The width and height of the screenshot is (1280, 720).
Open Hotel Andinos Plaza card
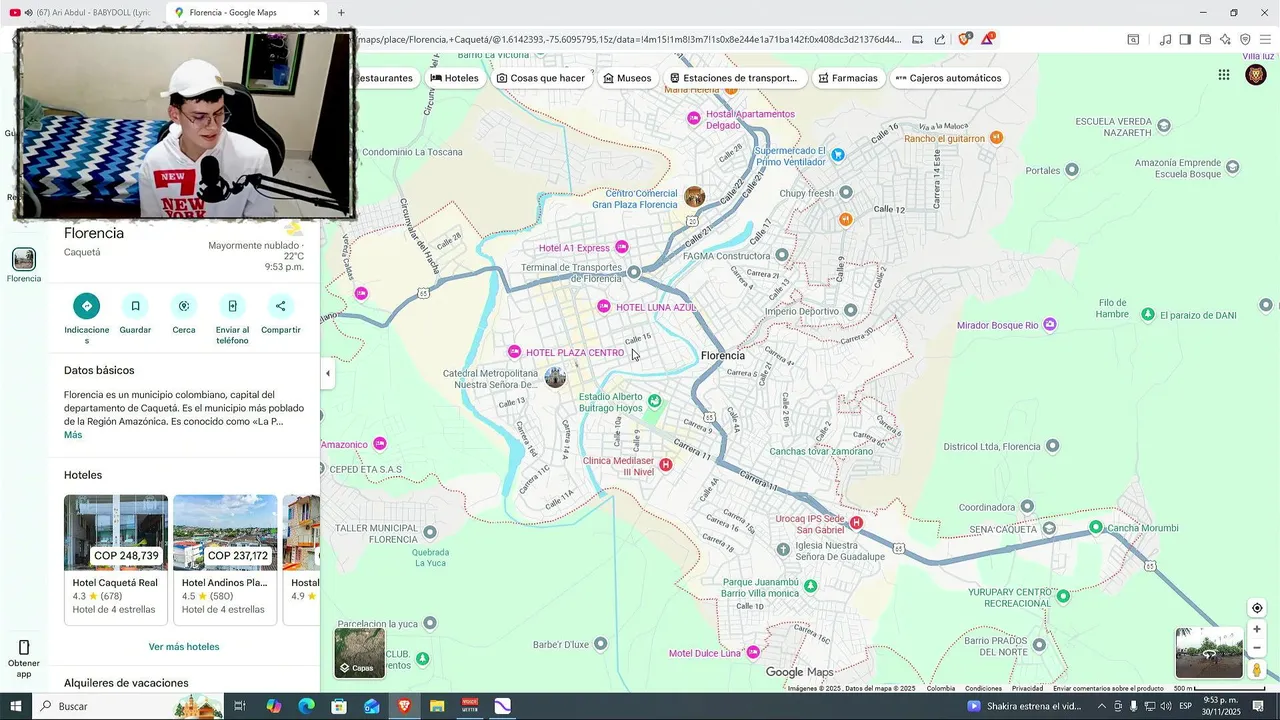[x=225, y=560]
